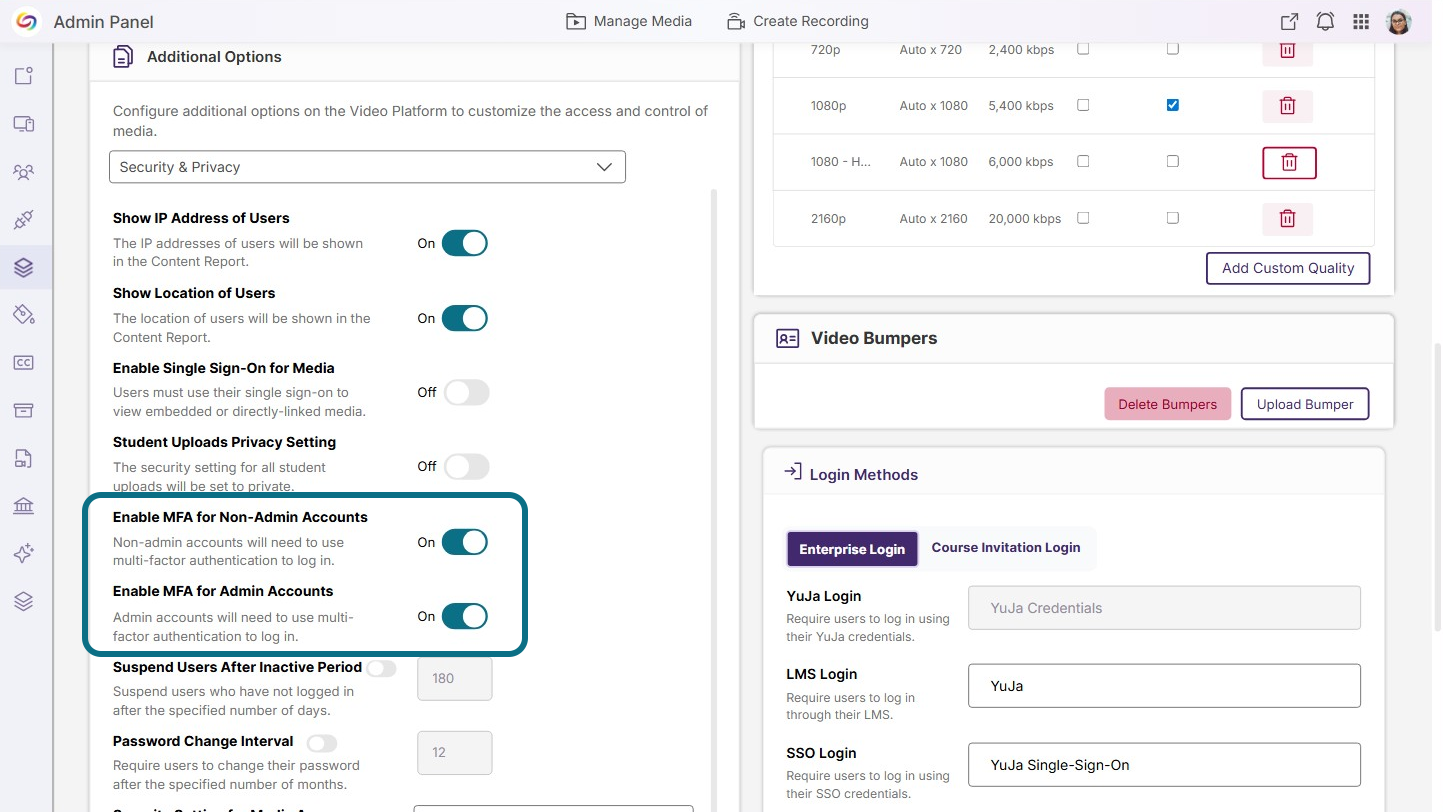Screen dimensions: 1443x812
Task: Open the media file icon in sidebar
Action: tap(24, 459)
